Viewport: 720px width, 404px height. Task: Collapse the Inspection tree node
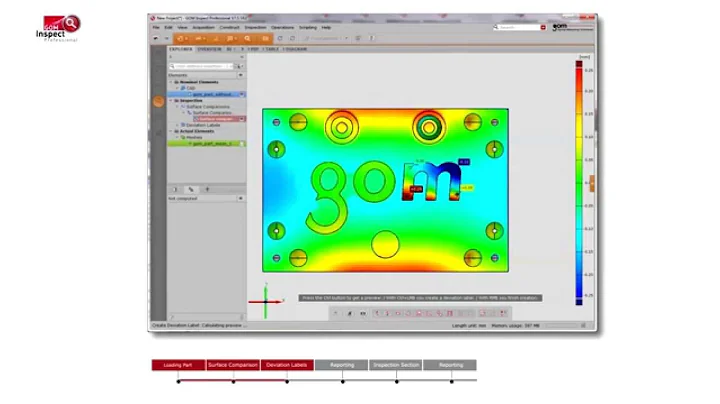point(171,101)
